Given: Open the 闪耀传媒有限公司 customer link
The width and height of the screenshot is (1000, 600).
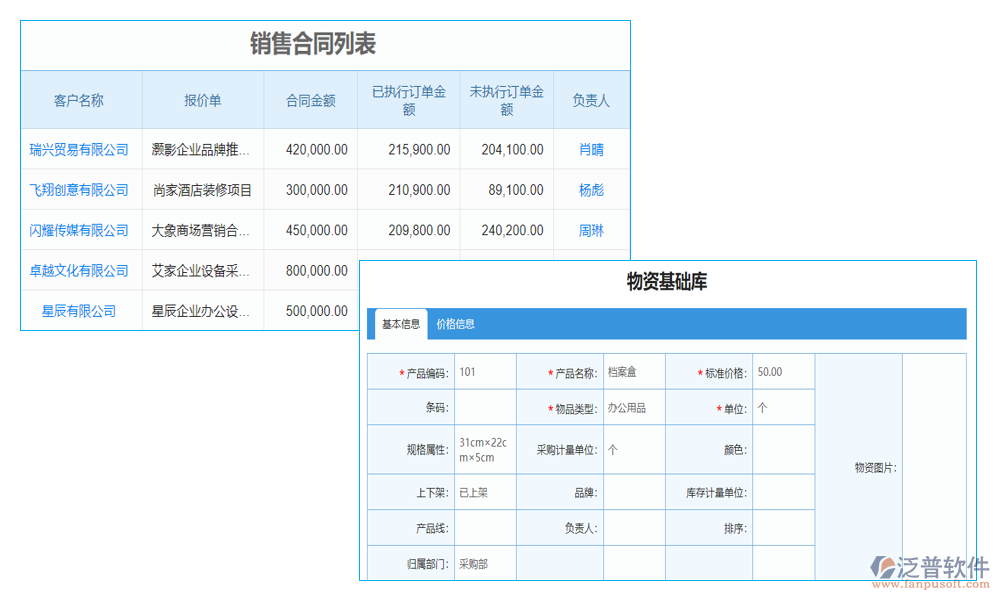Looking at the screenshot, I should click(79, 230).
